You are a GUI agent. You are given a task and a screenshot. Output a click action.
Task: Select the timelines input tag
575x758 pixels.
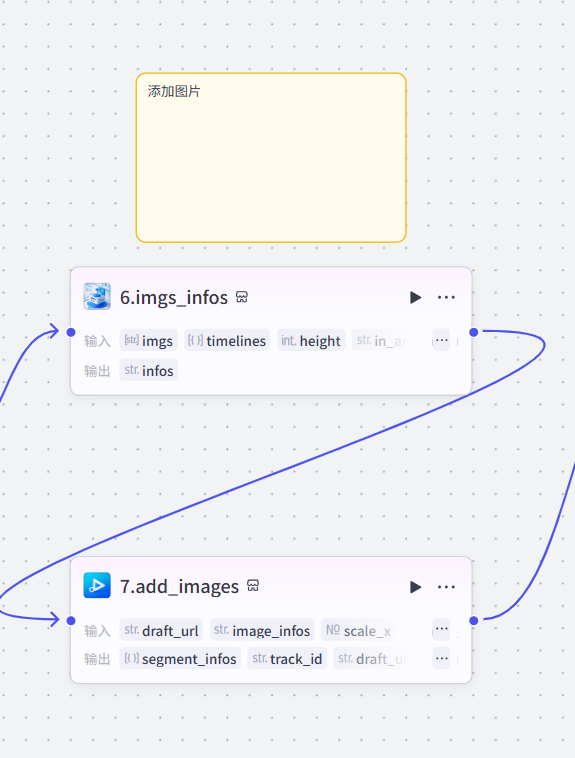click(x=227, y=341)
